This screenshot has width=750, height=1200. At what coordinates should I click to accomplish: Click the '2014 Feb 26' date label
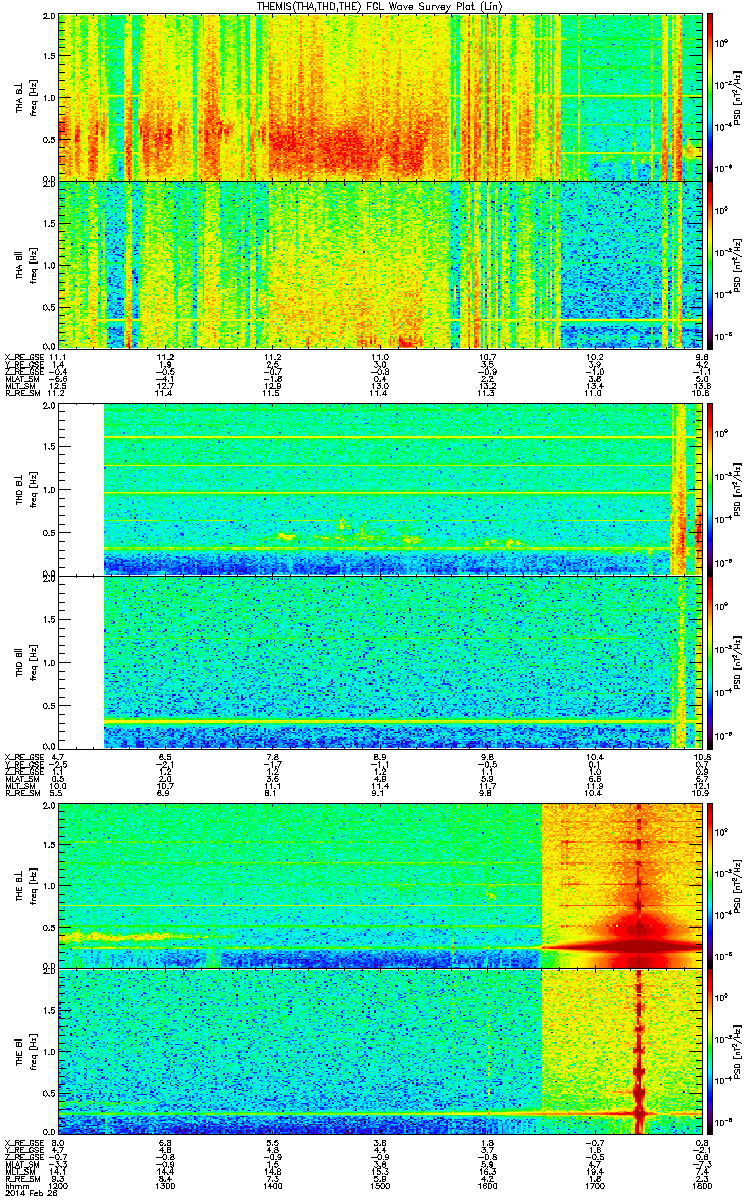click(29, 1195)
